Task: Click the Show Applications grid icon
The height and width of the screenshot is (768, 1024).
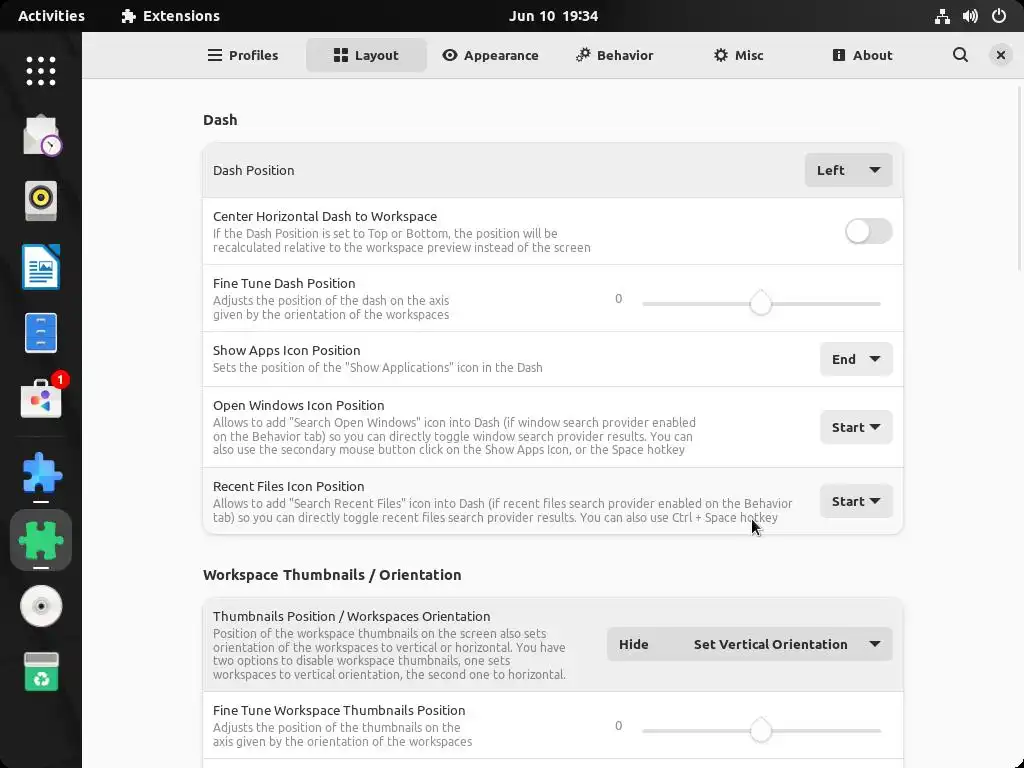Action: (x=41, y=70)
